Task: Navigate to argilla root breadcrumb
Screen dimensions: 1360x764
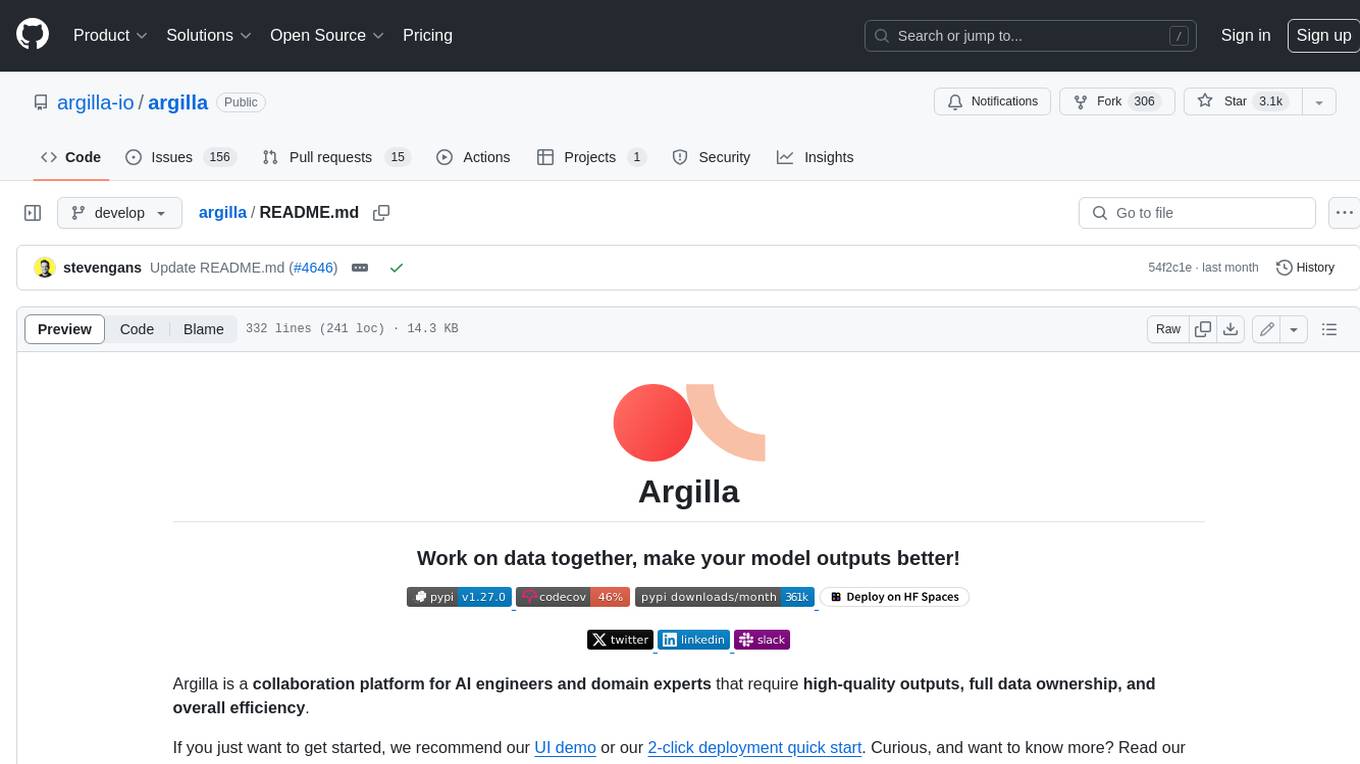Action: [x=222, y=212]
